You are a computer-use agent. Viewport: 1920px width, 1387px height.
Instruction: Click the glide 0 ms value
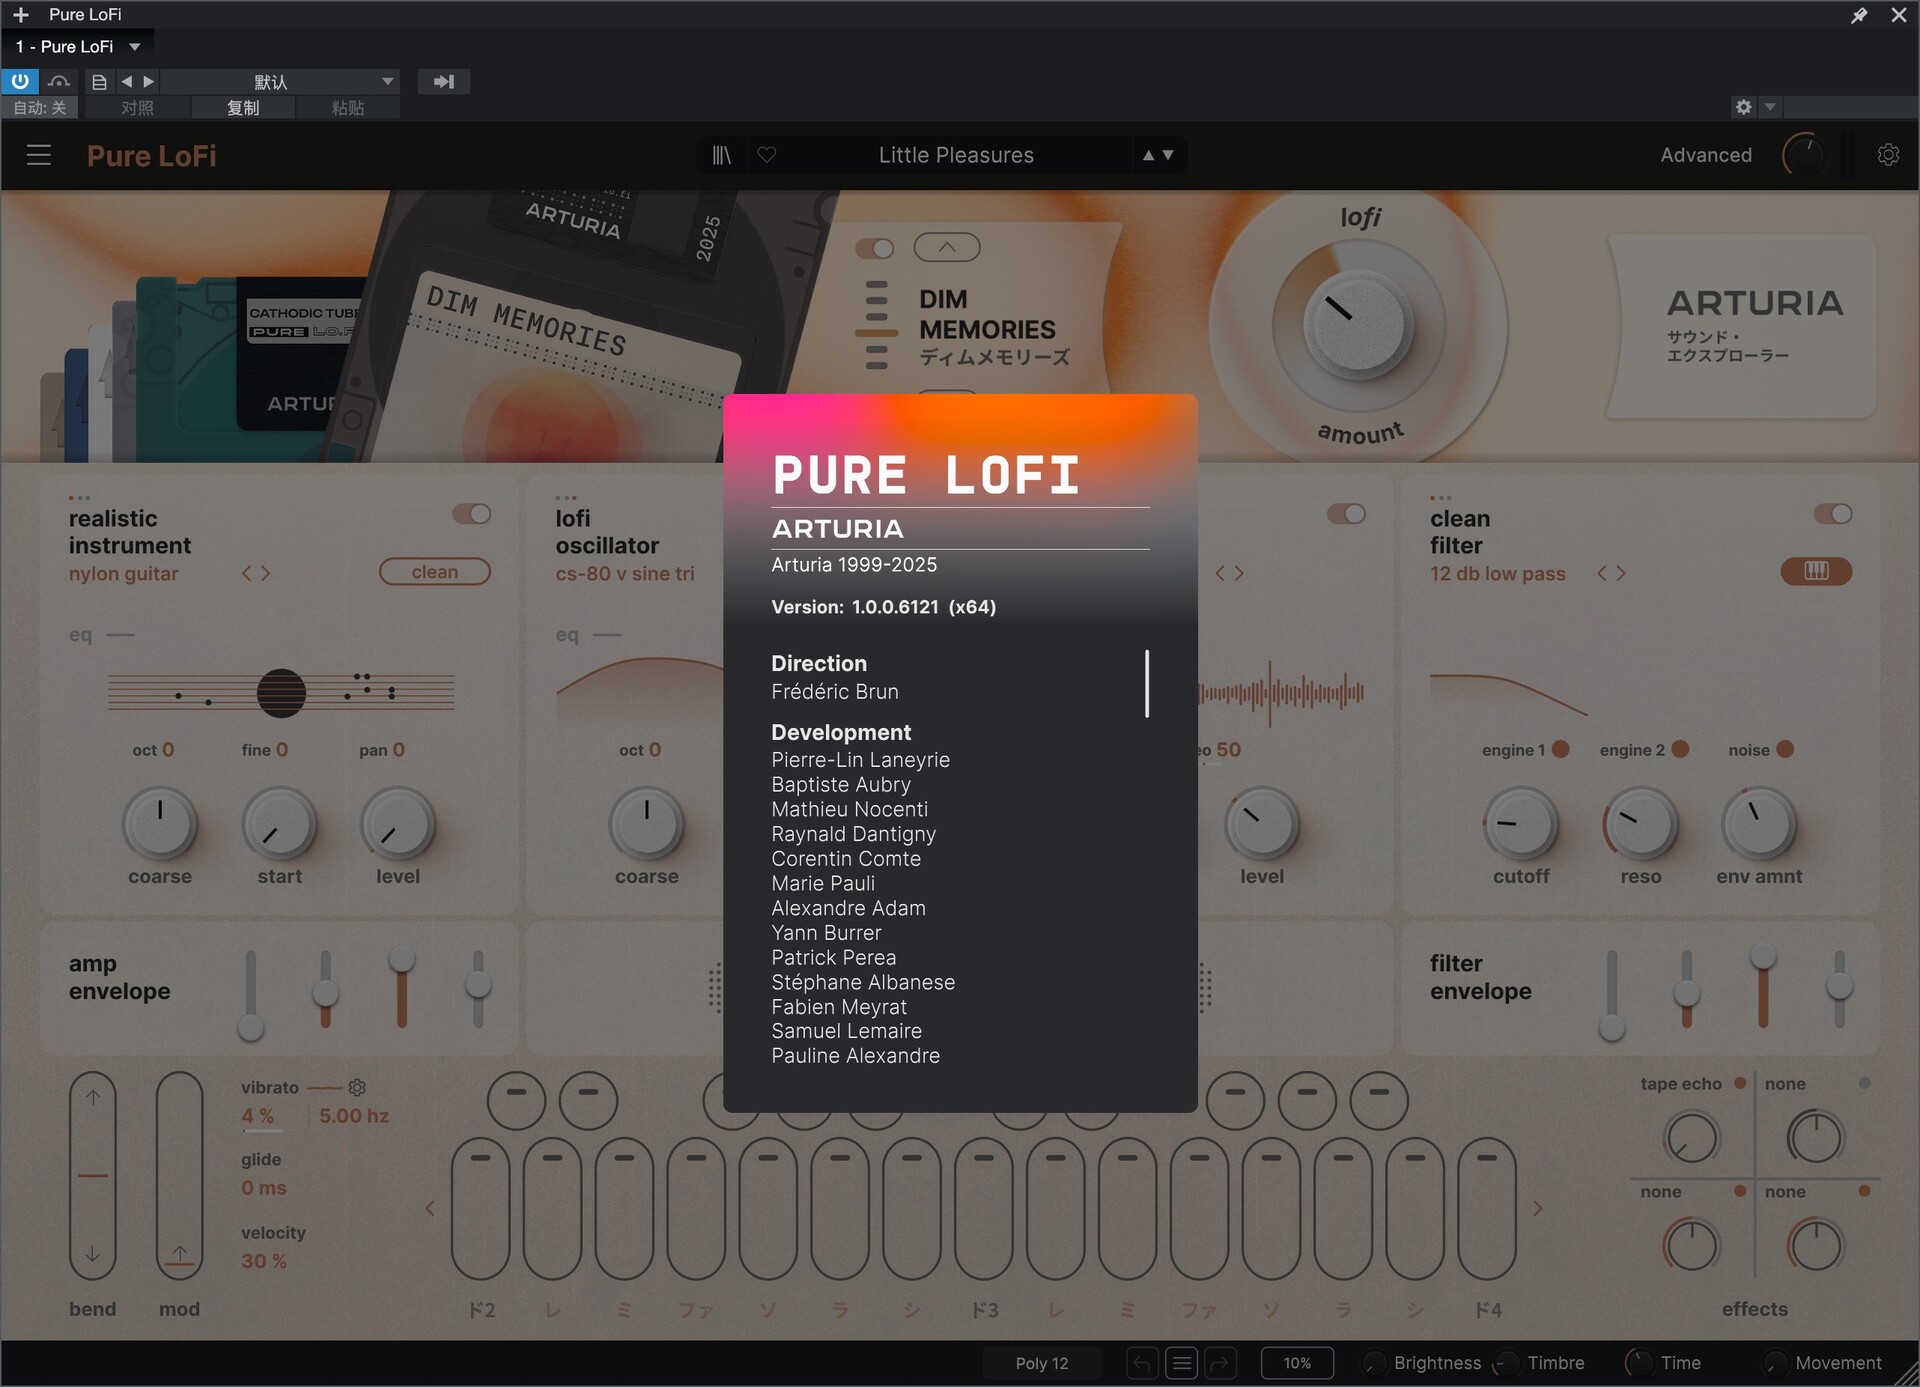point(264,1188)
